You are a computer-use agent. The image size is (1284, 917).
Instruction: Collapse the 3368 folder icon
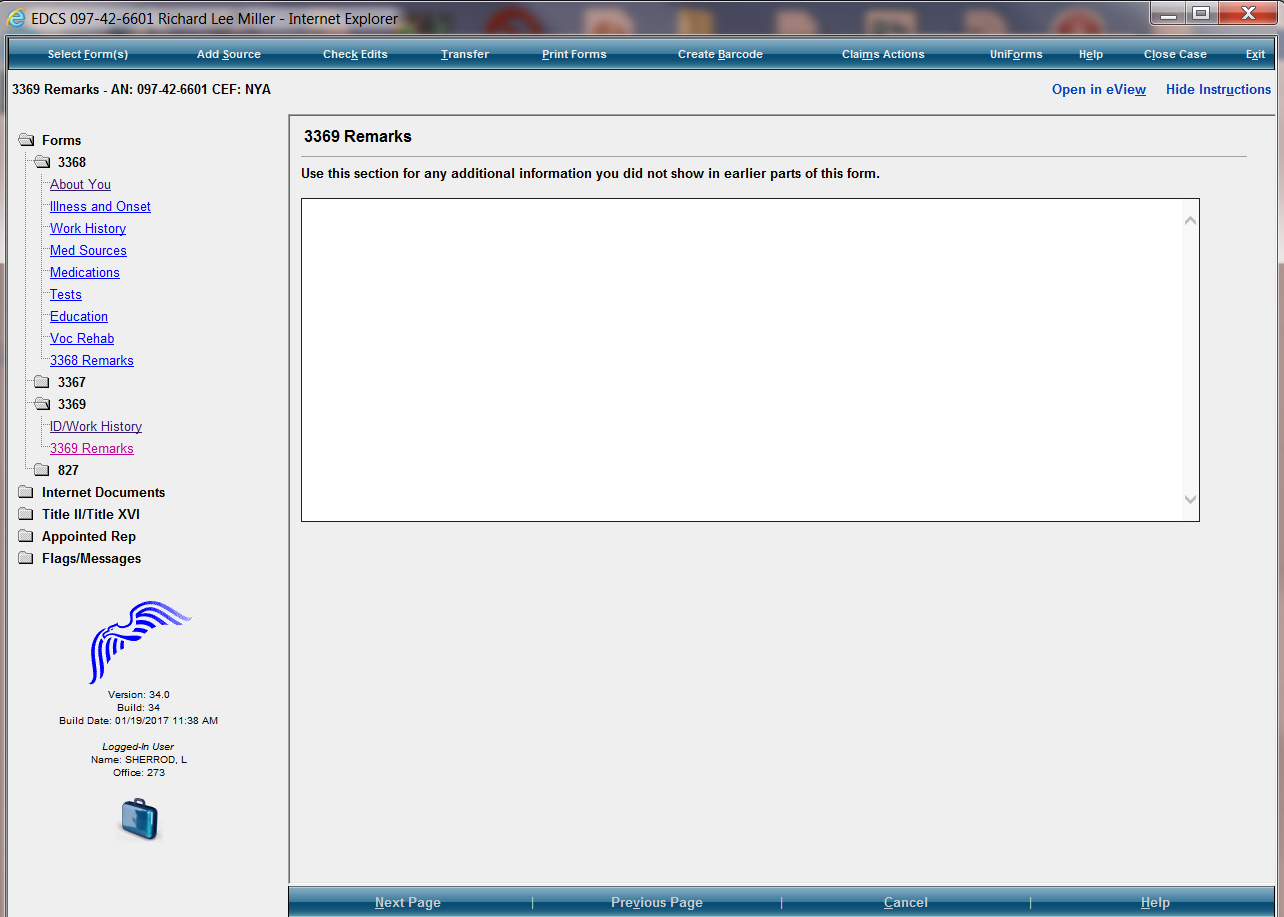pyautogui.click(x=41, y=162)
